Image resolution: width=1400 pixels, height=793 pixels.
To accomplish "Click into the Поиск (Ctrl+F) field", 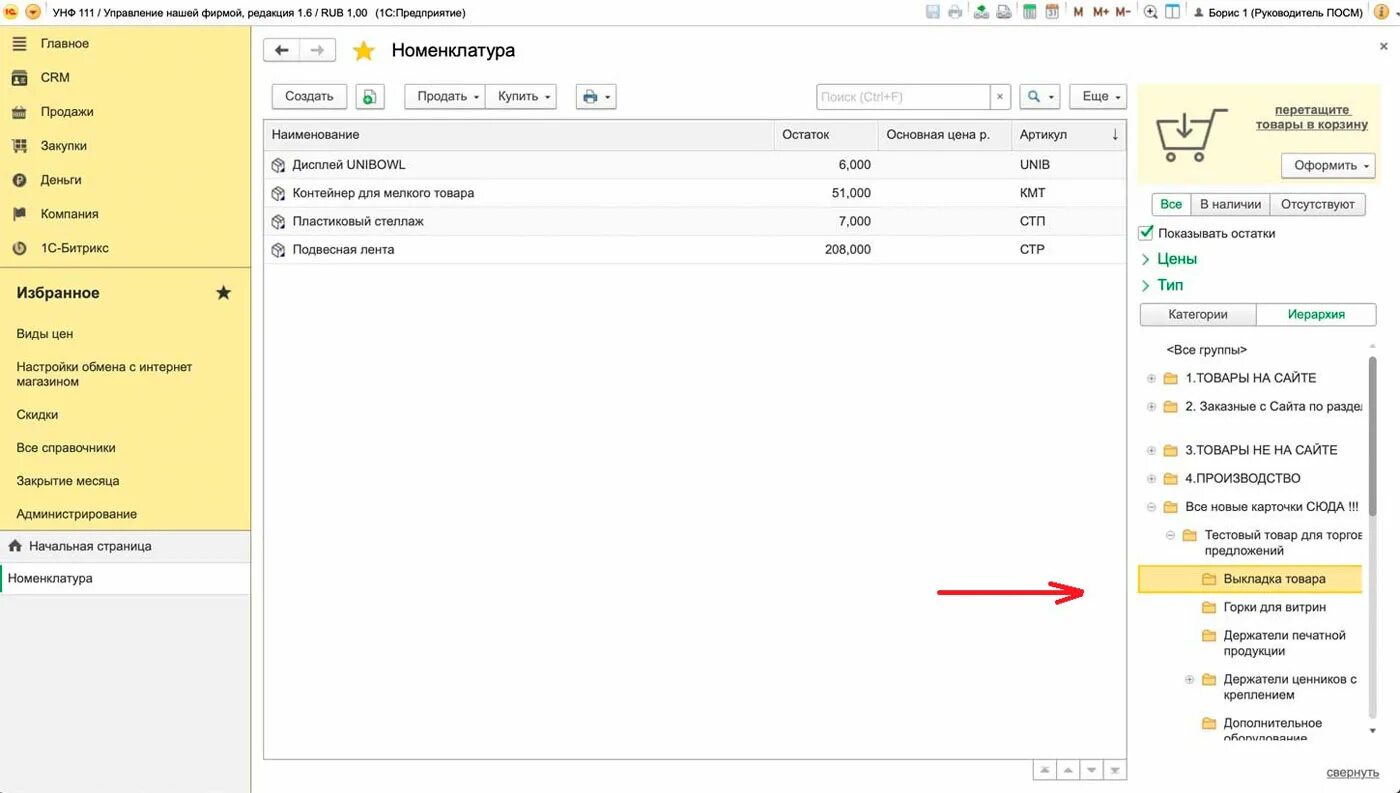I will pyautogui.click(x=904, y=97).
